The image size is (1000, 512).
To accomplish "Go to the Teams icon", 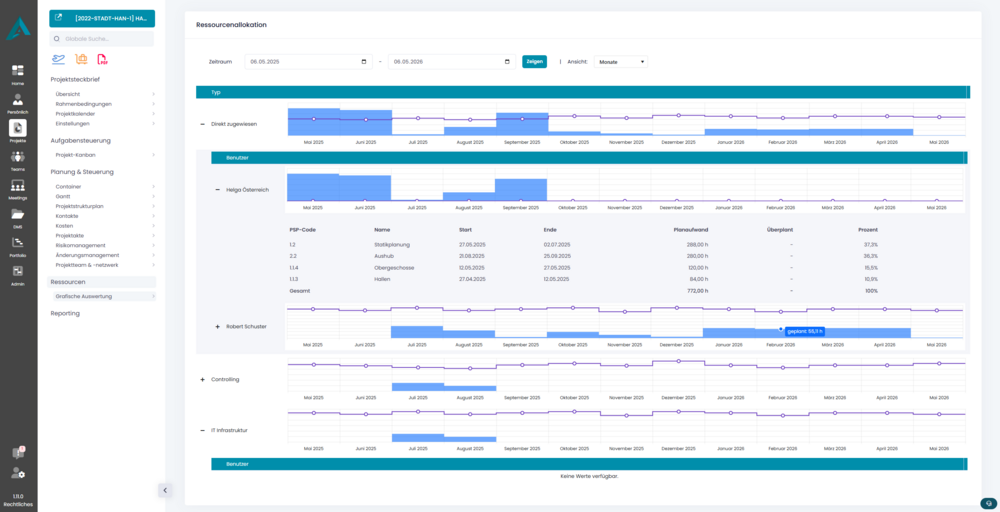I will point(17,158).
